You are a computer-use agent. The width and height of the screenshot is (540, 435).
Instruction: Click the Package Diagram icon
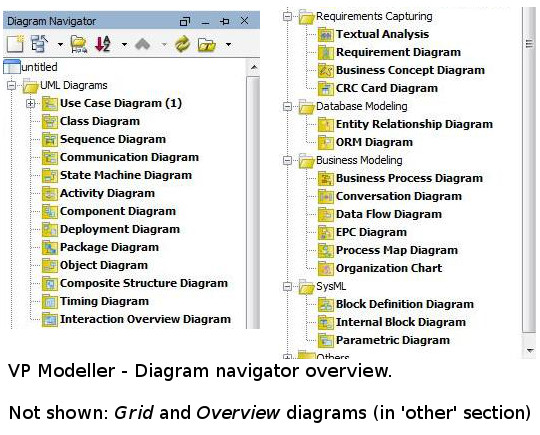[50, 247]
